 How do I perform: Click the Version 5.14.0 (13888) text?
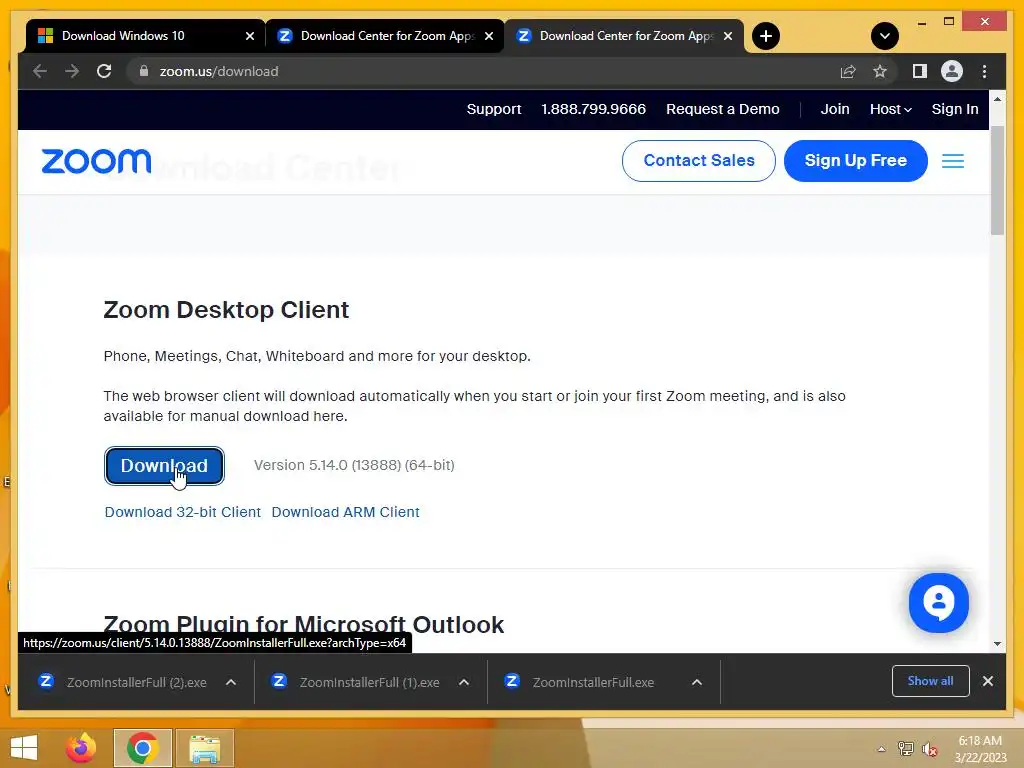pos(354,465)
